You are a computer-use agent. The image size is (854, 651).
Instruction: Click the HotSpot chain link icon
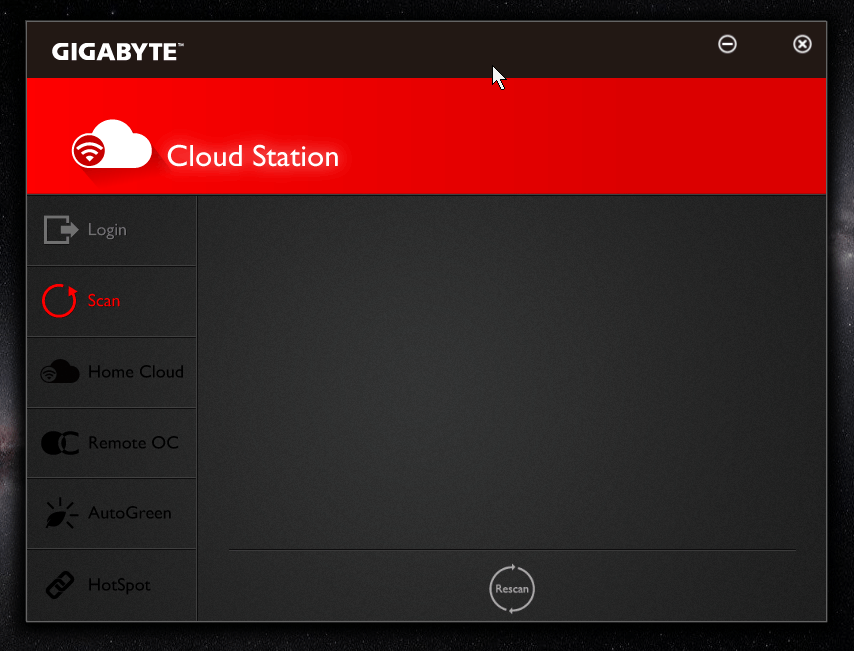click(x=60, y=585)
